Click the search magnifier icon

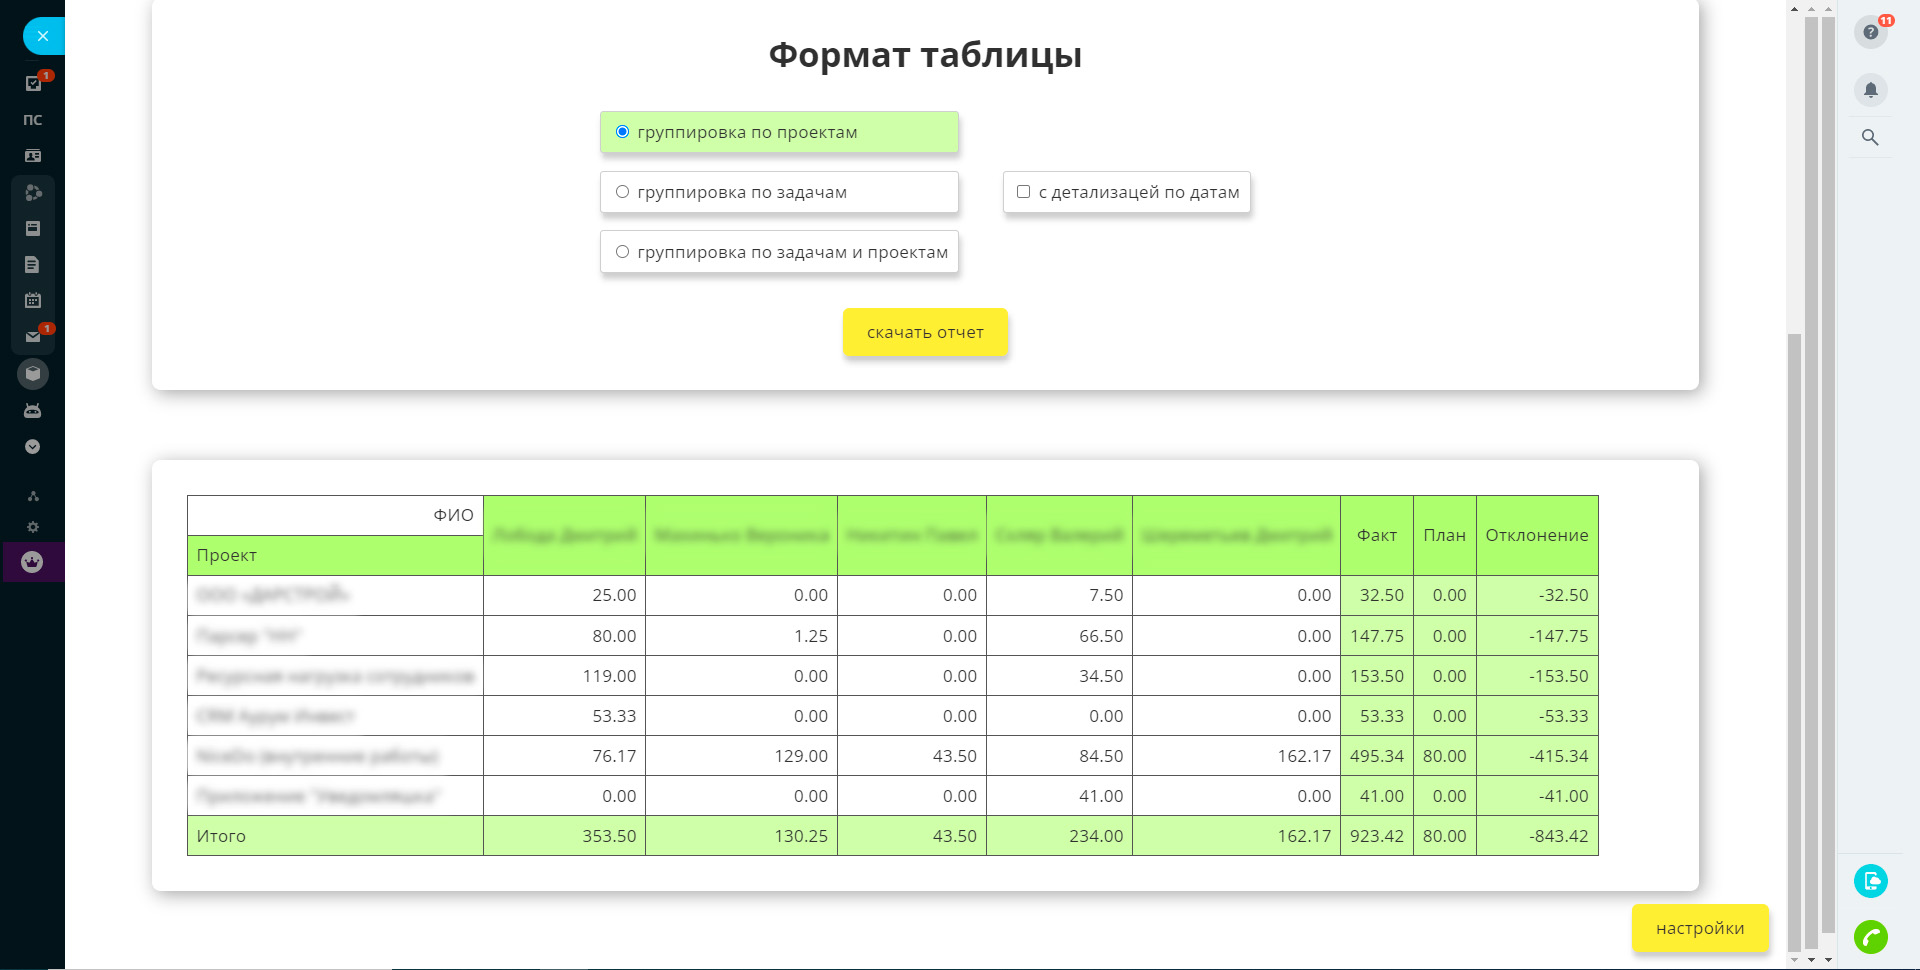[x=1870, y=138]
